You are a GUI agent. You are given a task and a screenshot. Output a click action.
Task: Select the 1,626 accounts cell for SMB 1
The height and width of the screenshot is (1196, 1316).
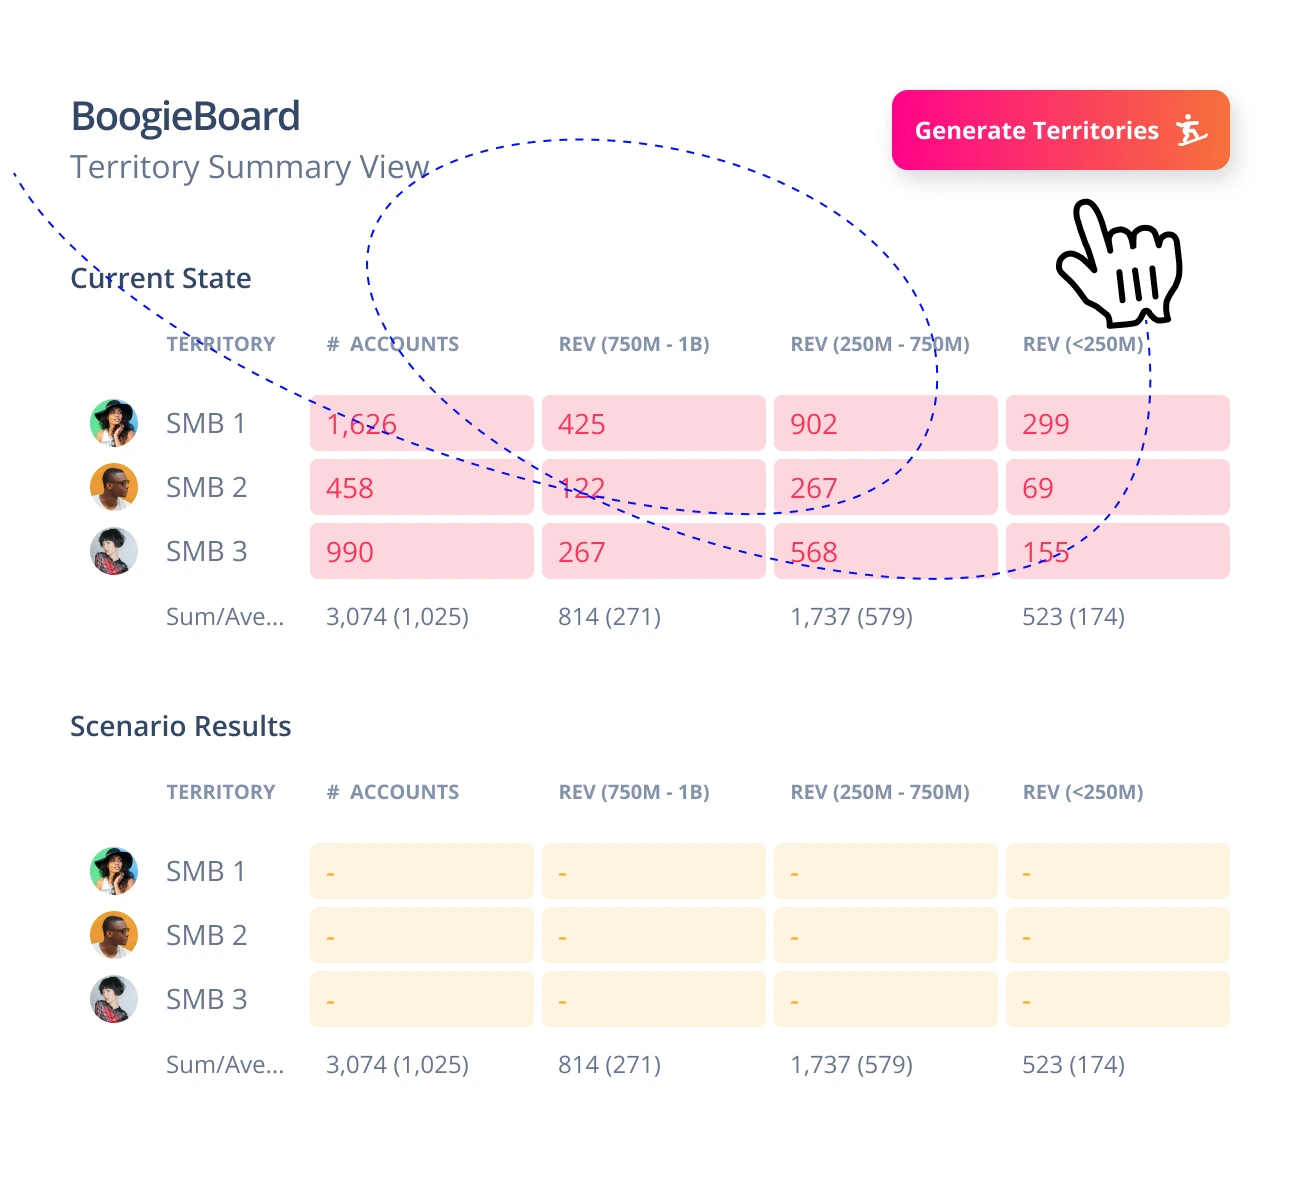tap(421, 423)
